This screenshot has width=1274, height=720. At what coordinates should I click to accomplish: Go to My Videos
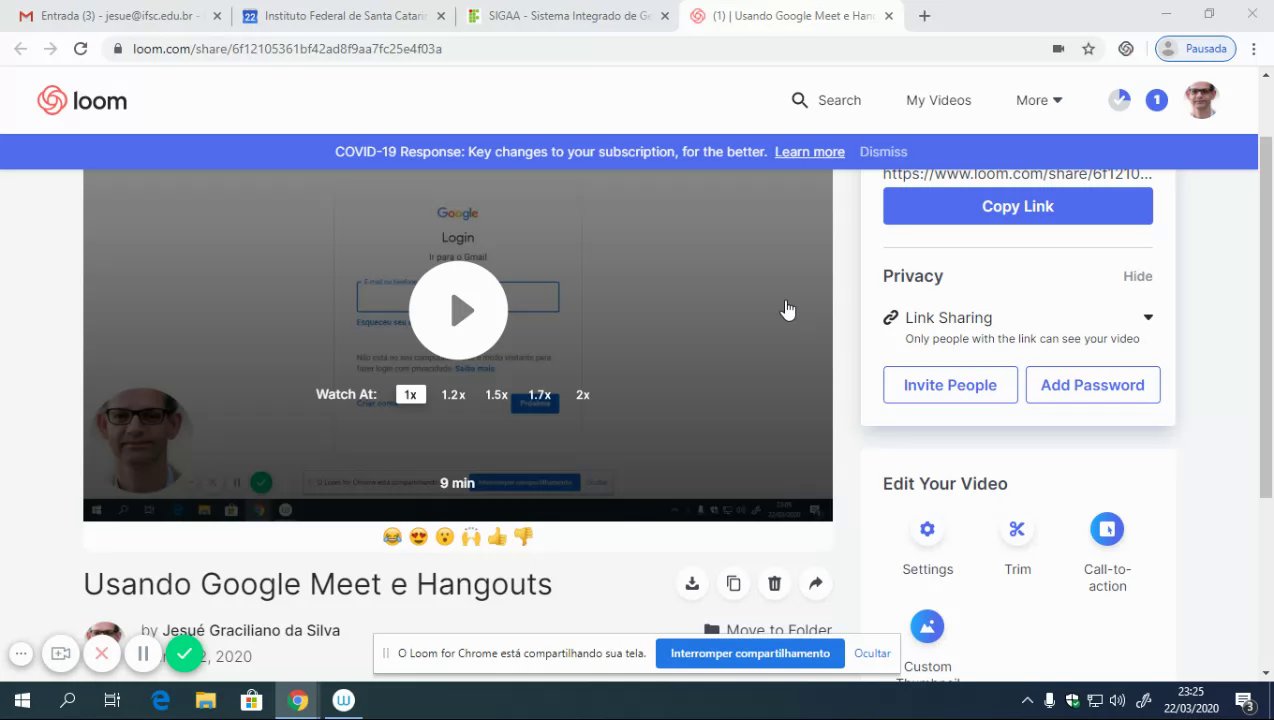938,100
